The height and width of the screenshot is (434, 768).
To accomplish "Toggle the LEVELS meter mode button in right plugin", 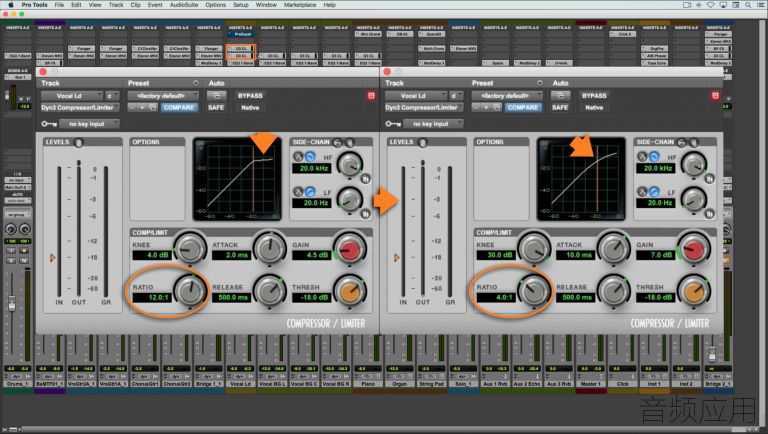I will pyautogui.click(x=422, y=143).
